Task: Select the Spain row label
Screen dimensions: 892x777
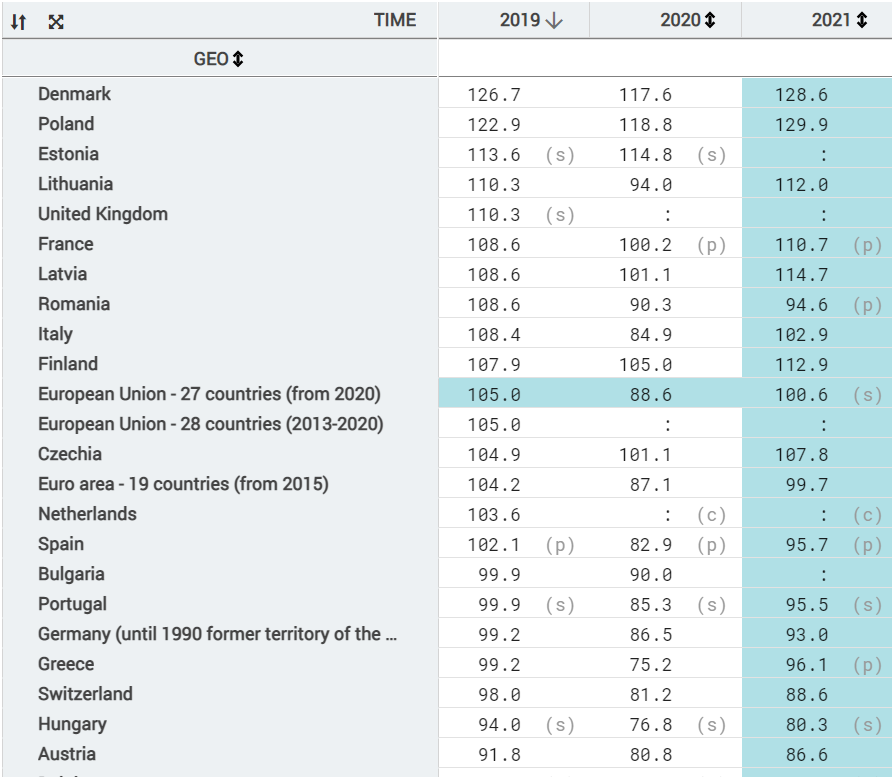Action: [61, 544]
